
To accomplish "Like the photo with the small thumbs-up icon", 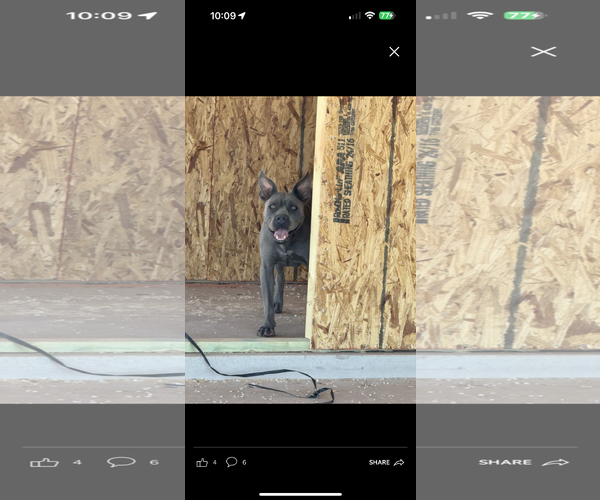I will pos(201,462).
